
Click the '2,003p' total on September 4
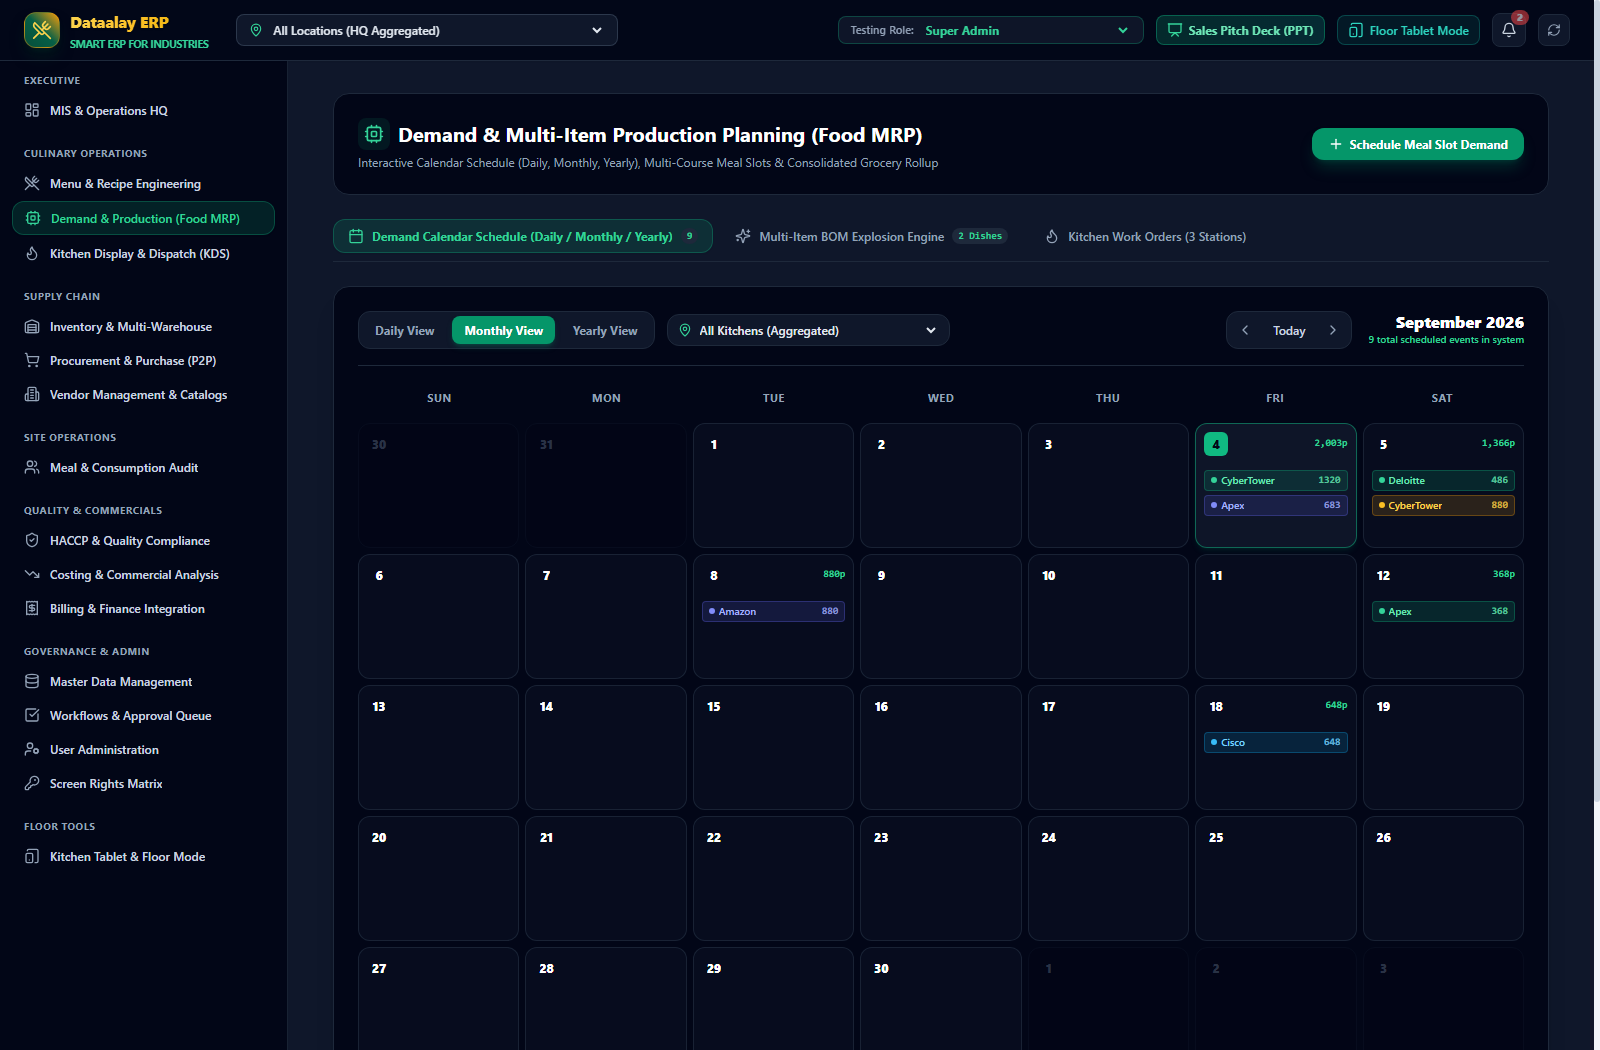pyautogui.click(x=1330, y=443)
